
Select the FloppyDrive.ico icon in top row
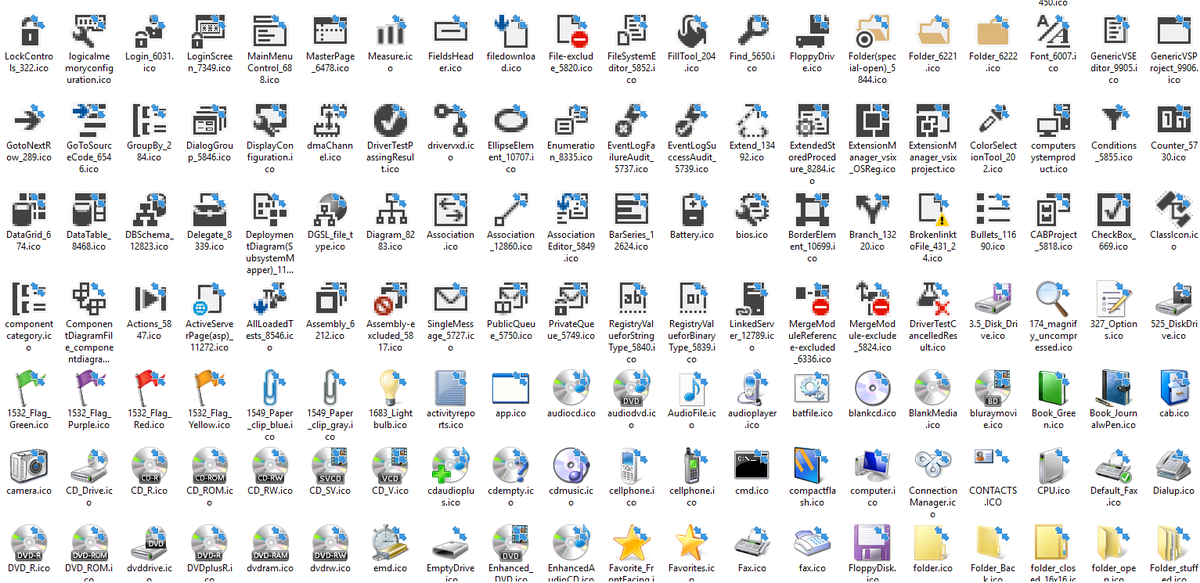point(811,32)
